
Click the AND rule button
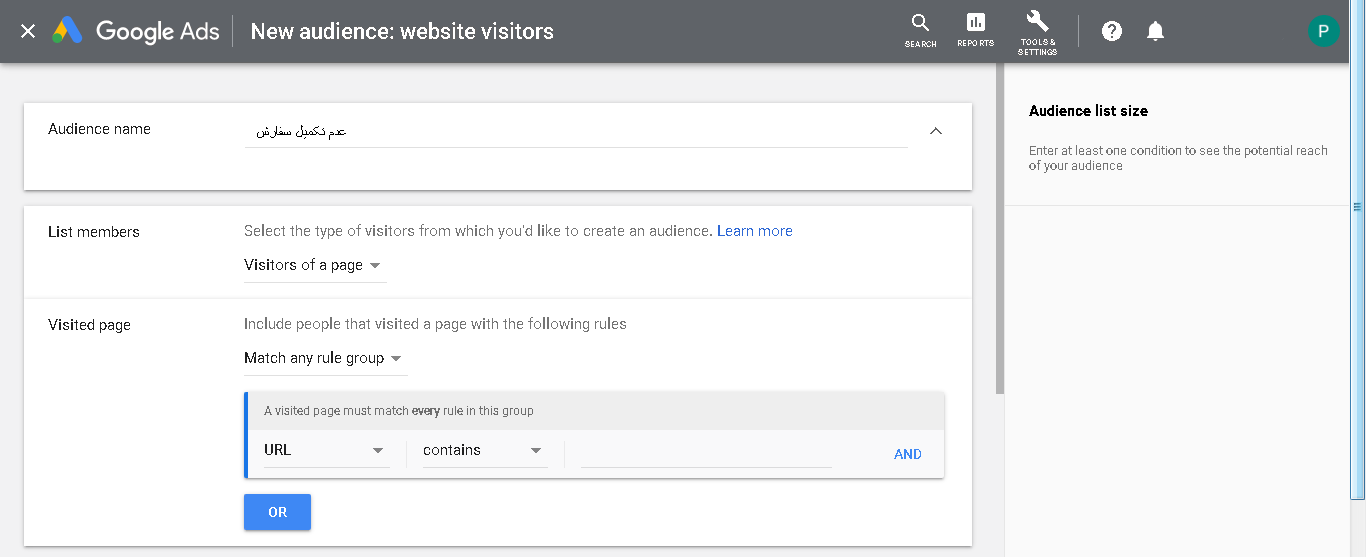point(908,454)
